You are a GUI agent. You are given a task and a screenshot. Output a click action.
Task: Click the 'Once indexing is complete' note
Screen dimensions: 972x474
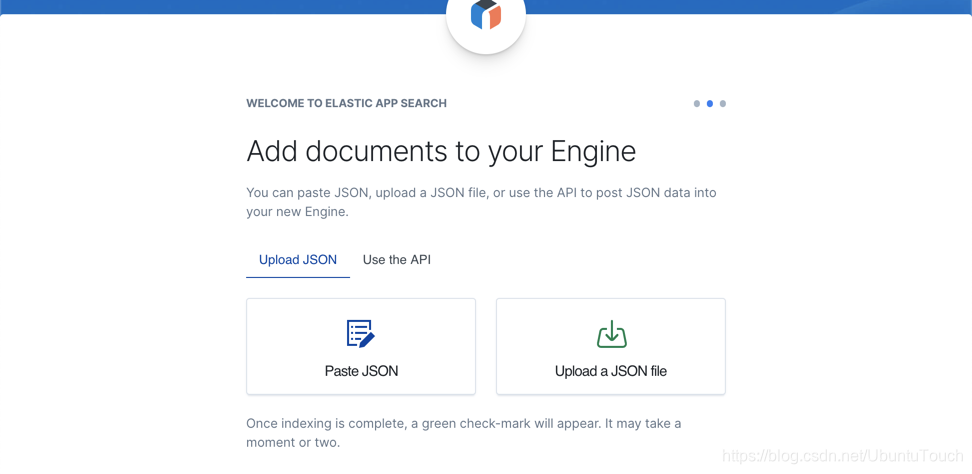pyautogui.click(x=464, y=433)
